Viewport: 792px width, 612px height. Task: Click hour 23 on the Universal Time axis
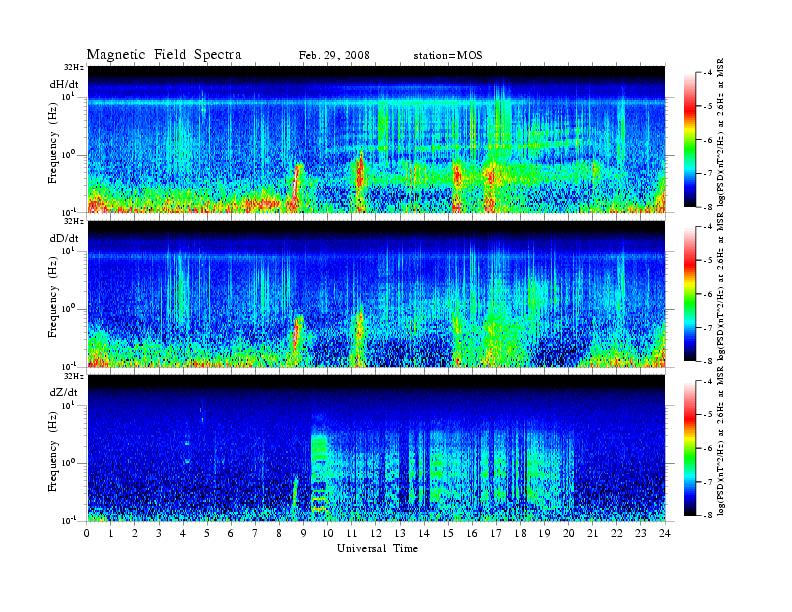tap(640, 533)
